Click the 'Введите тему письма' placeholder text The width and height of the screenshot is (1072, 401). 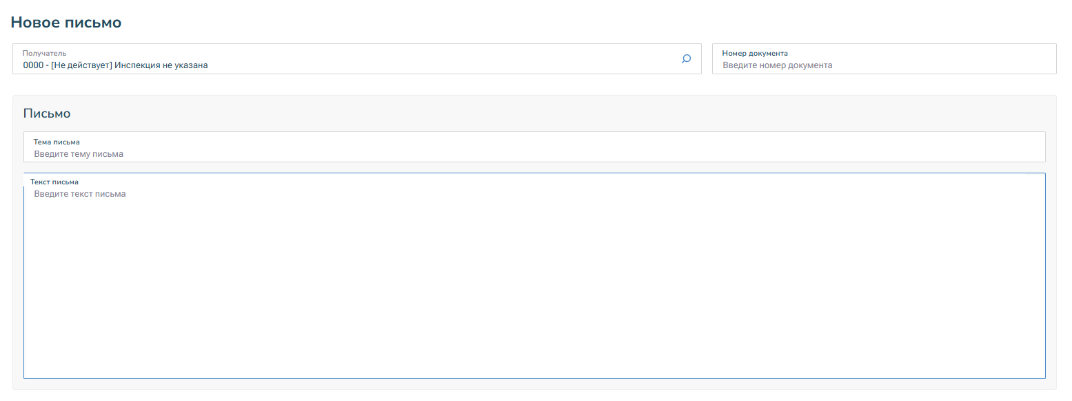pos(78,154)
